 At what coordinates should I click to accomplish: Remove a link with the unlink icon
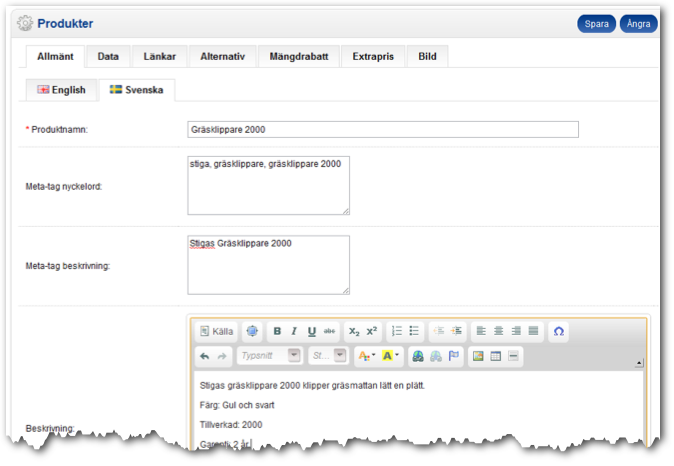tap(436, 356)
